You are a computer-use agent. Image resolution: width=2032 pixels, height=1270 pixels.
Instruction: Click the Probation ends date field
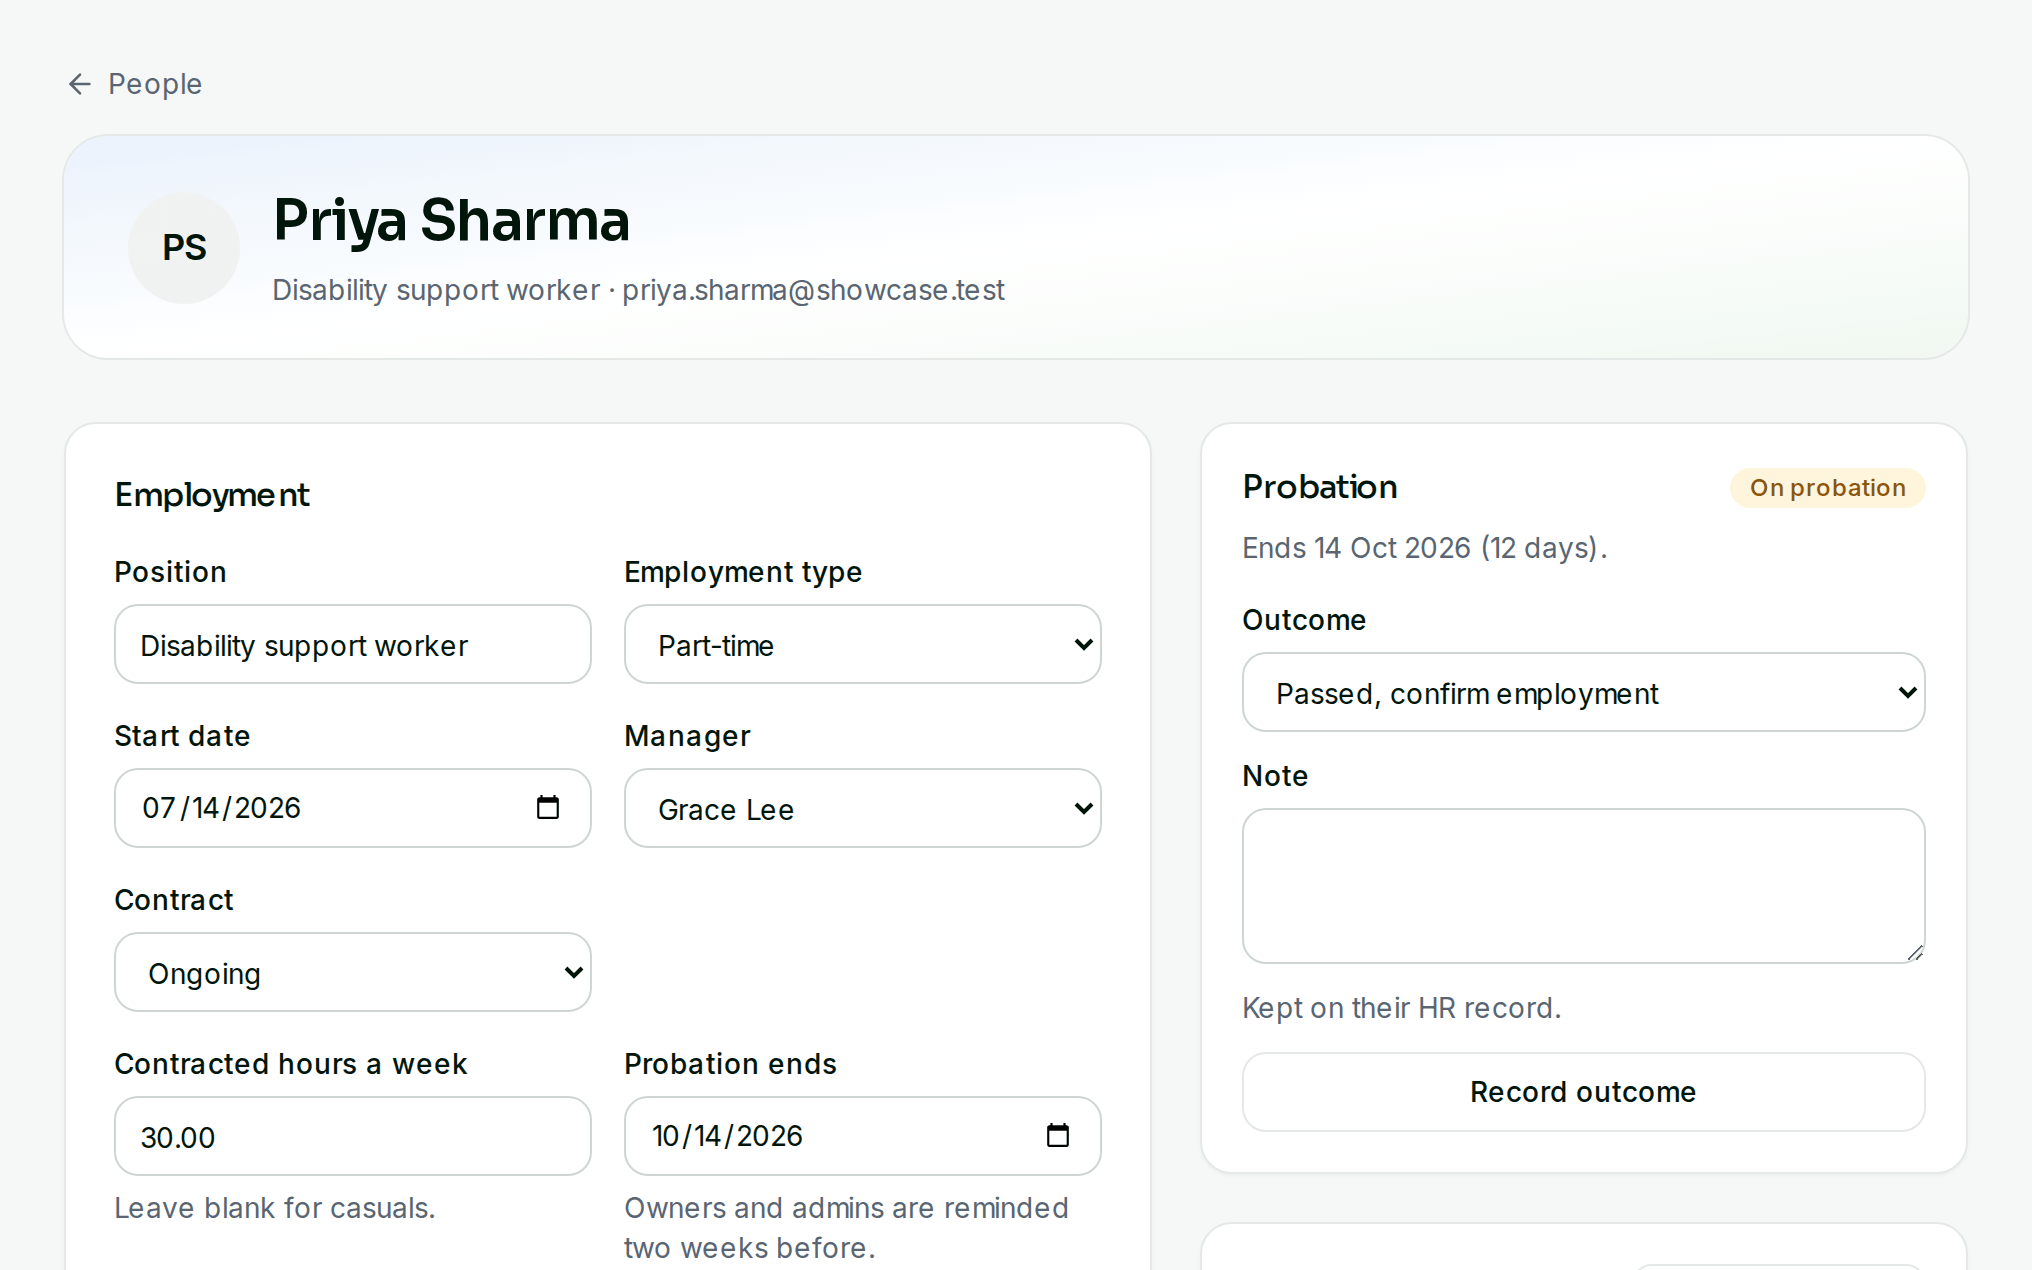click(x=863, y=1136)
